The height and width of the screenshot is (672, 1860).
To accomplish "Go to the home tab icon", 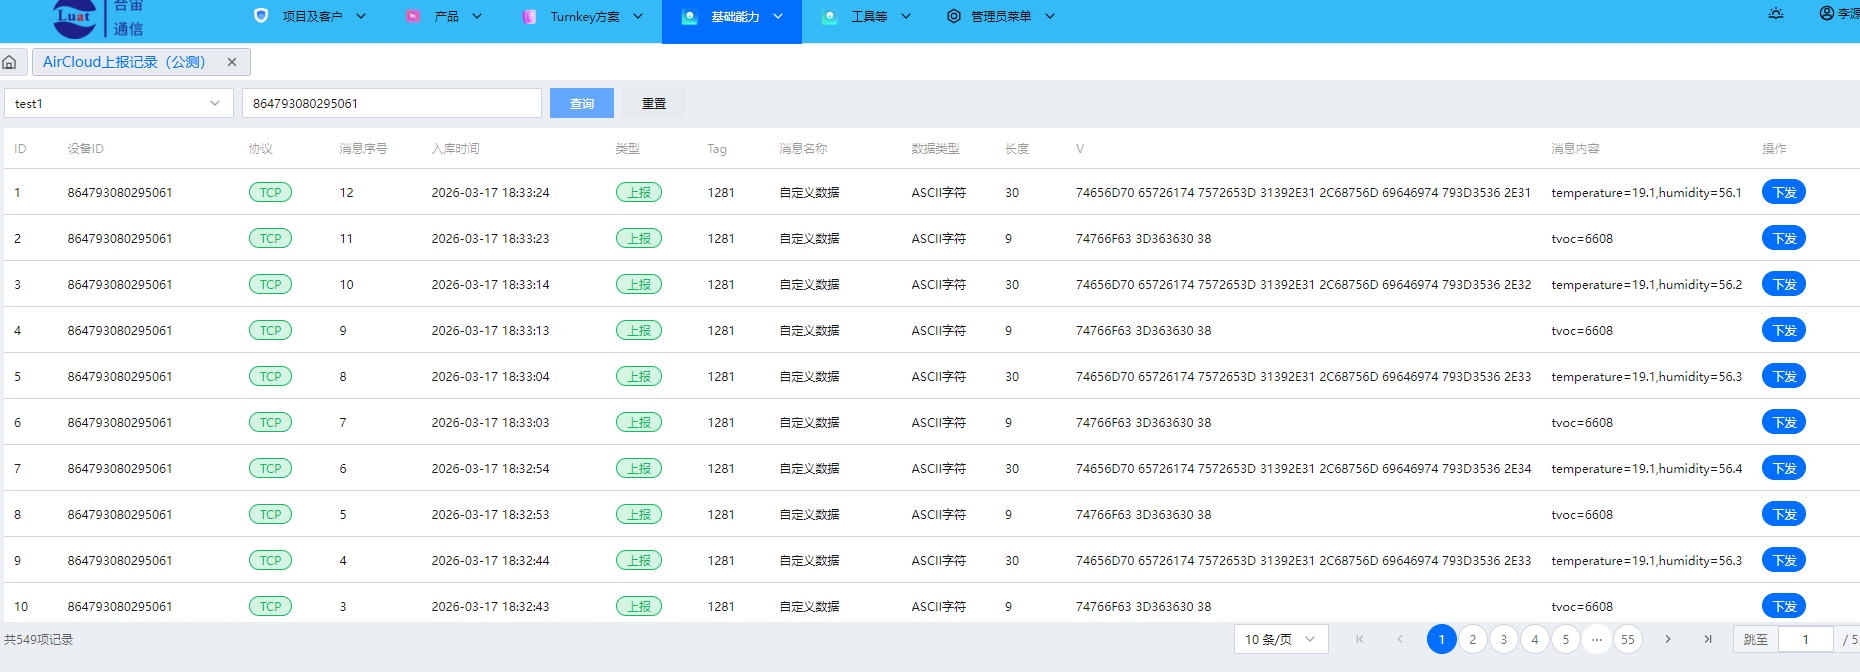I will (9, 62).
